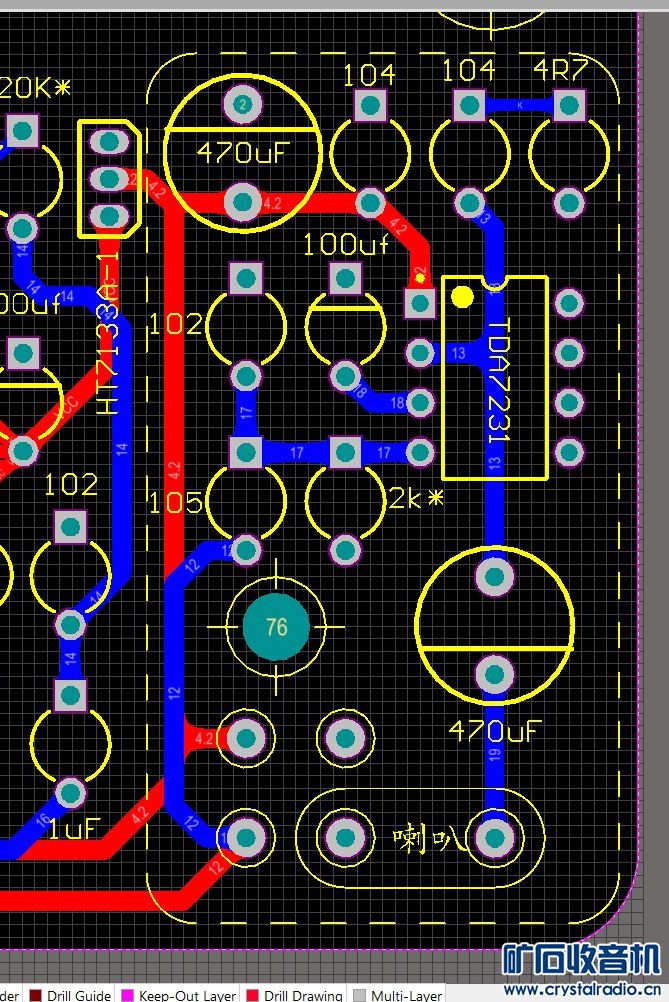669x1002 pixels.
Task: Select the 102 label above the lower-left capacitor
Action: pyautogui.click(x=70, y=485)
